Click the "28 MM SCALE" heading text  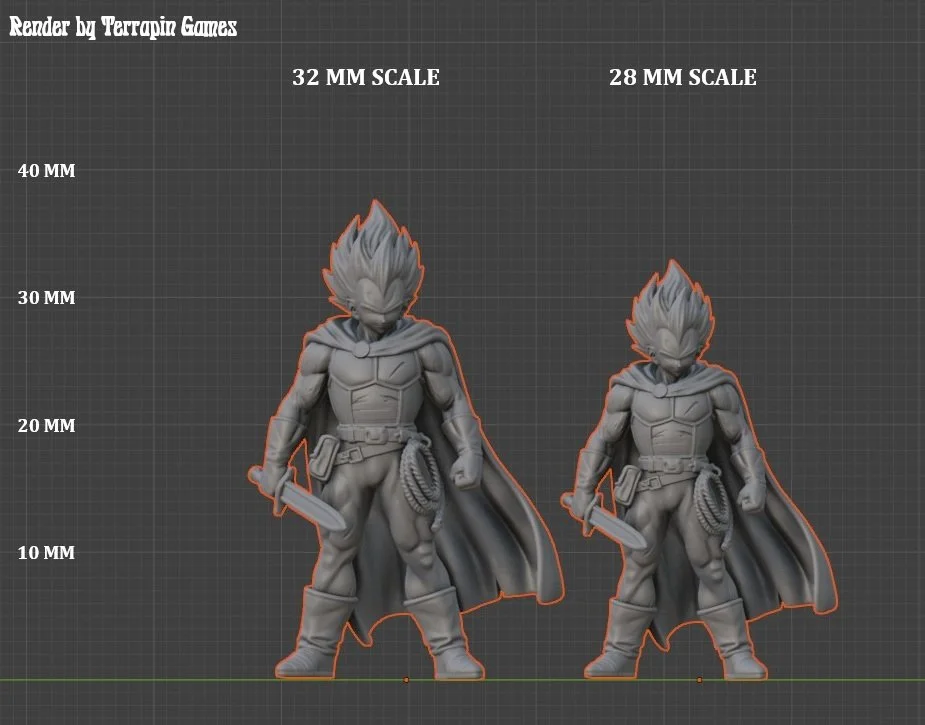pyautogui.click(x=683, y=77)
